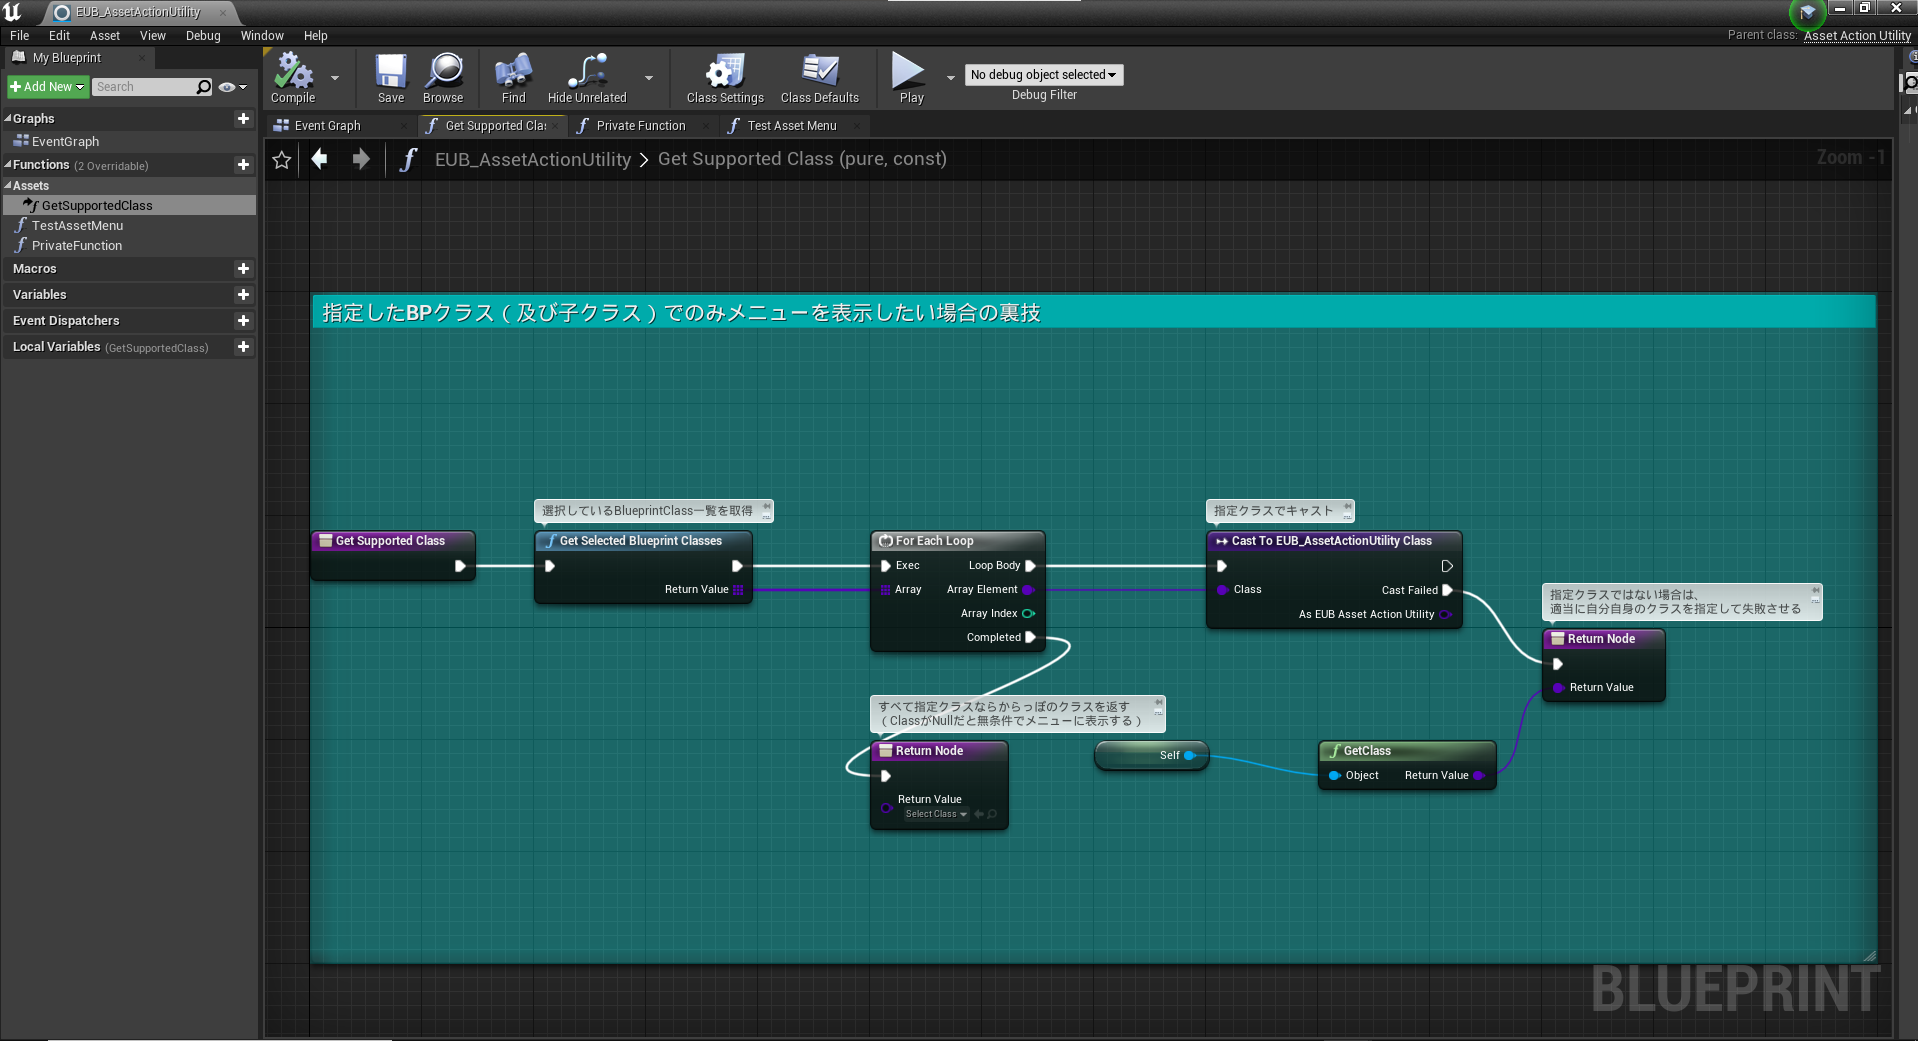Screen dimensions: 1918x1041
Task: Open view options eye menu
Action: pyautogui.click(x=232, y=87)
